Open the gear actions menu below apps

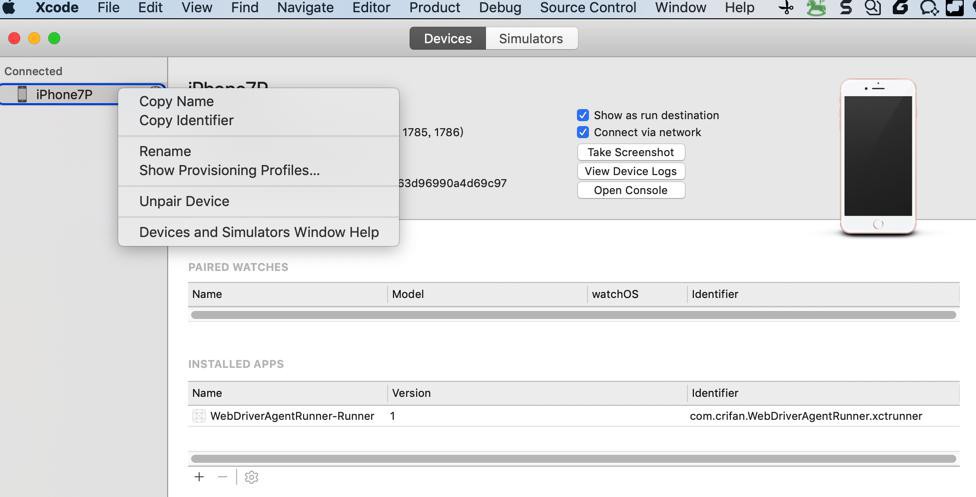pyautogui.click(x=251, y=477)
